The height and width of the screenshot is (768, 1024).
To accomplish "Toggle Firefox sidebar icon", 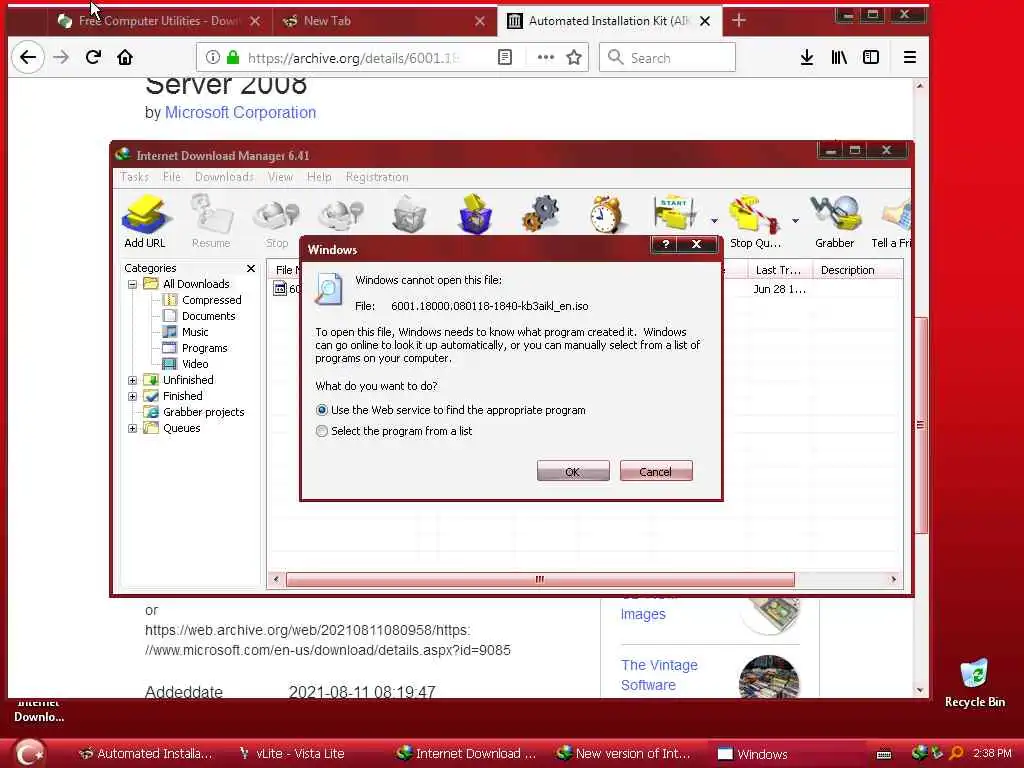I will (x=871, y=57).
